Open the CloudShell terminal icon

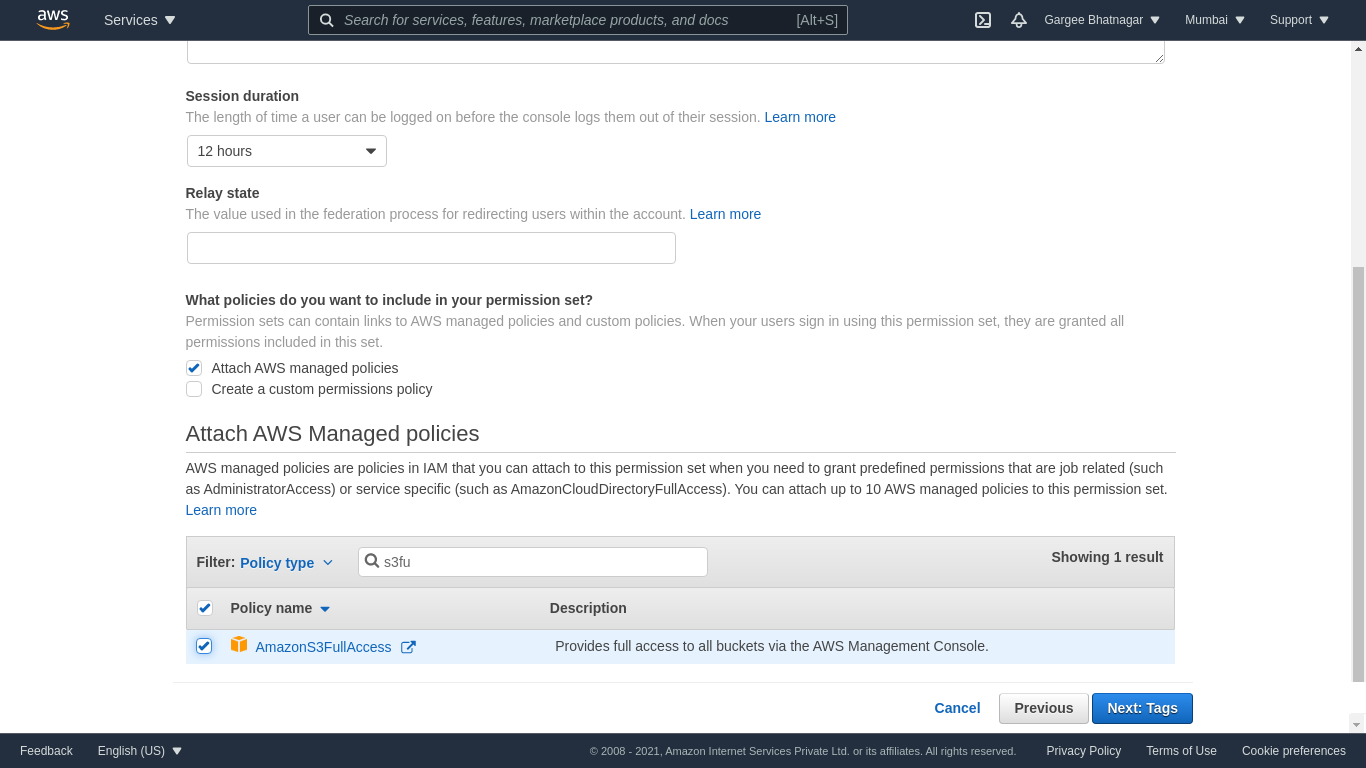983,20
